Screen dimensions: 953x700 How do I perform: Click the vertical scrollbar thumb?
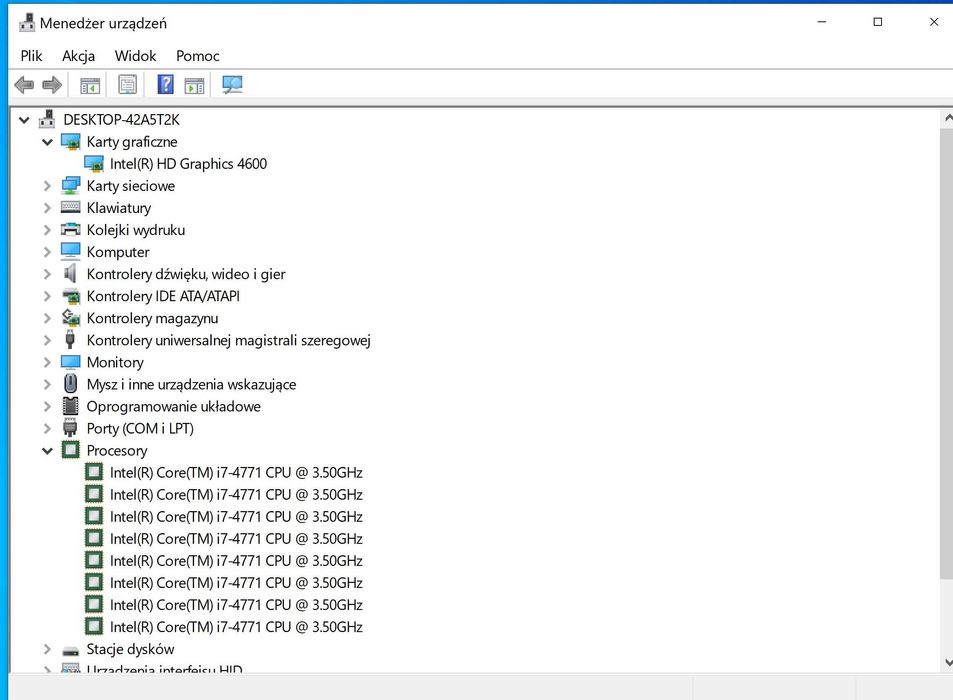point(946,352)
